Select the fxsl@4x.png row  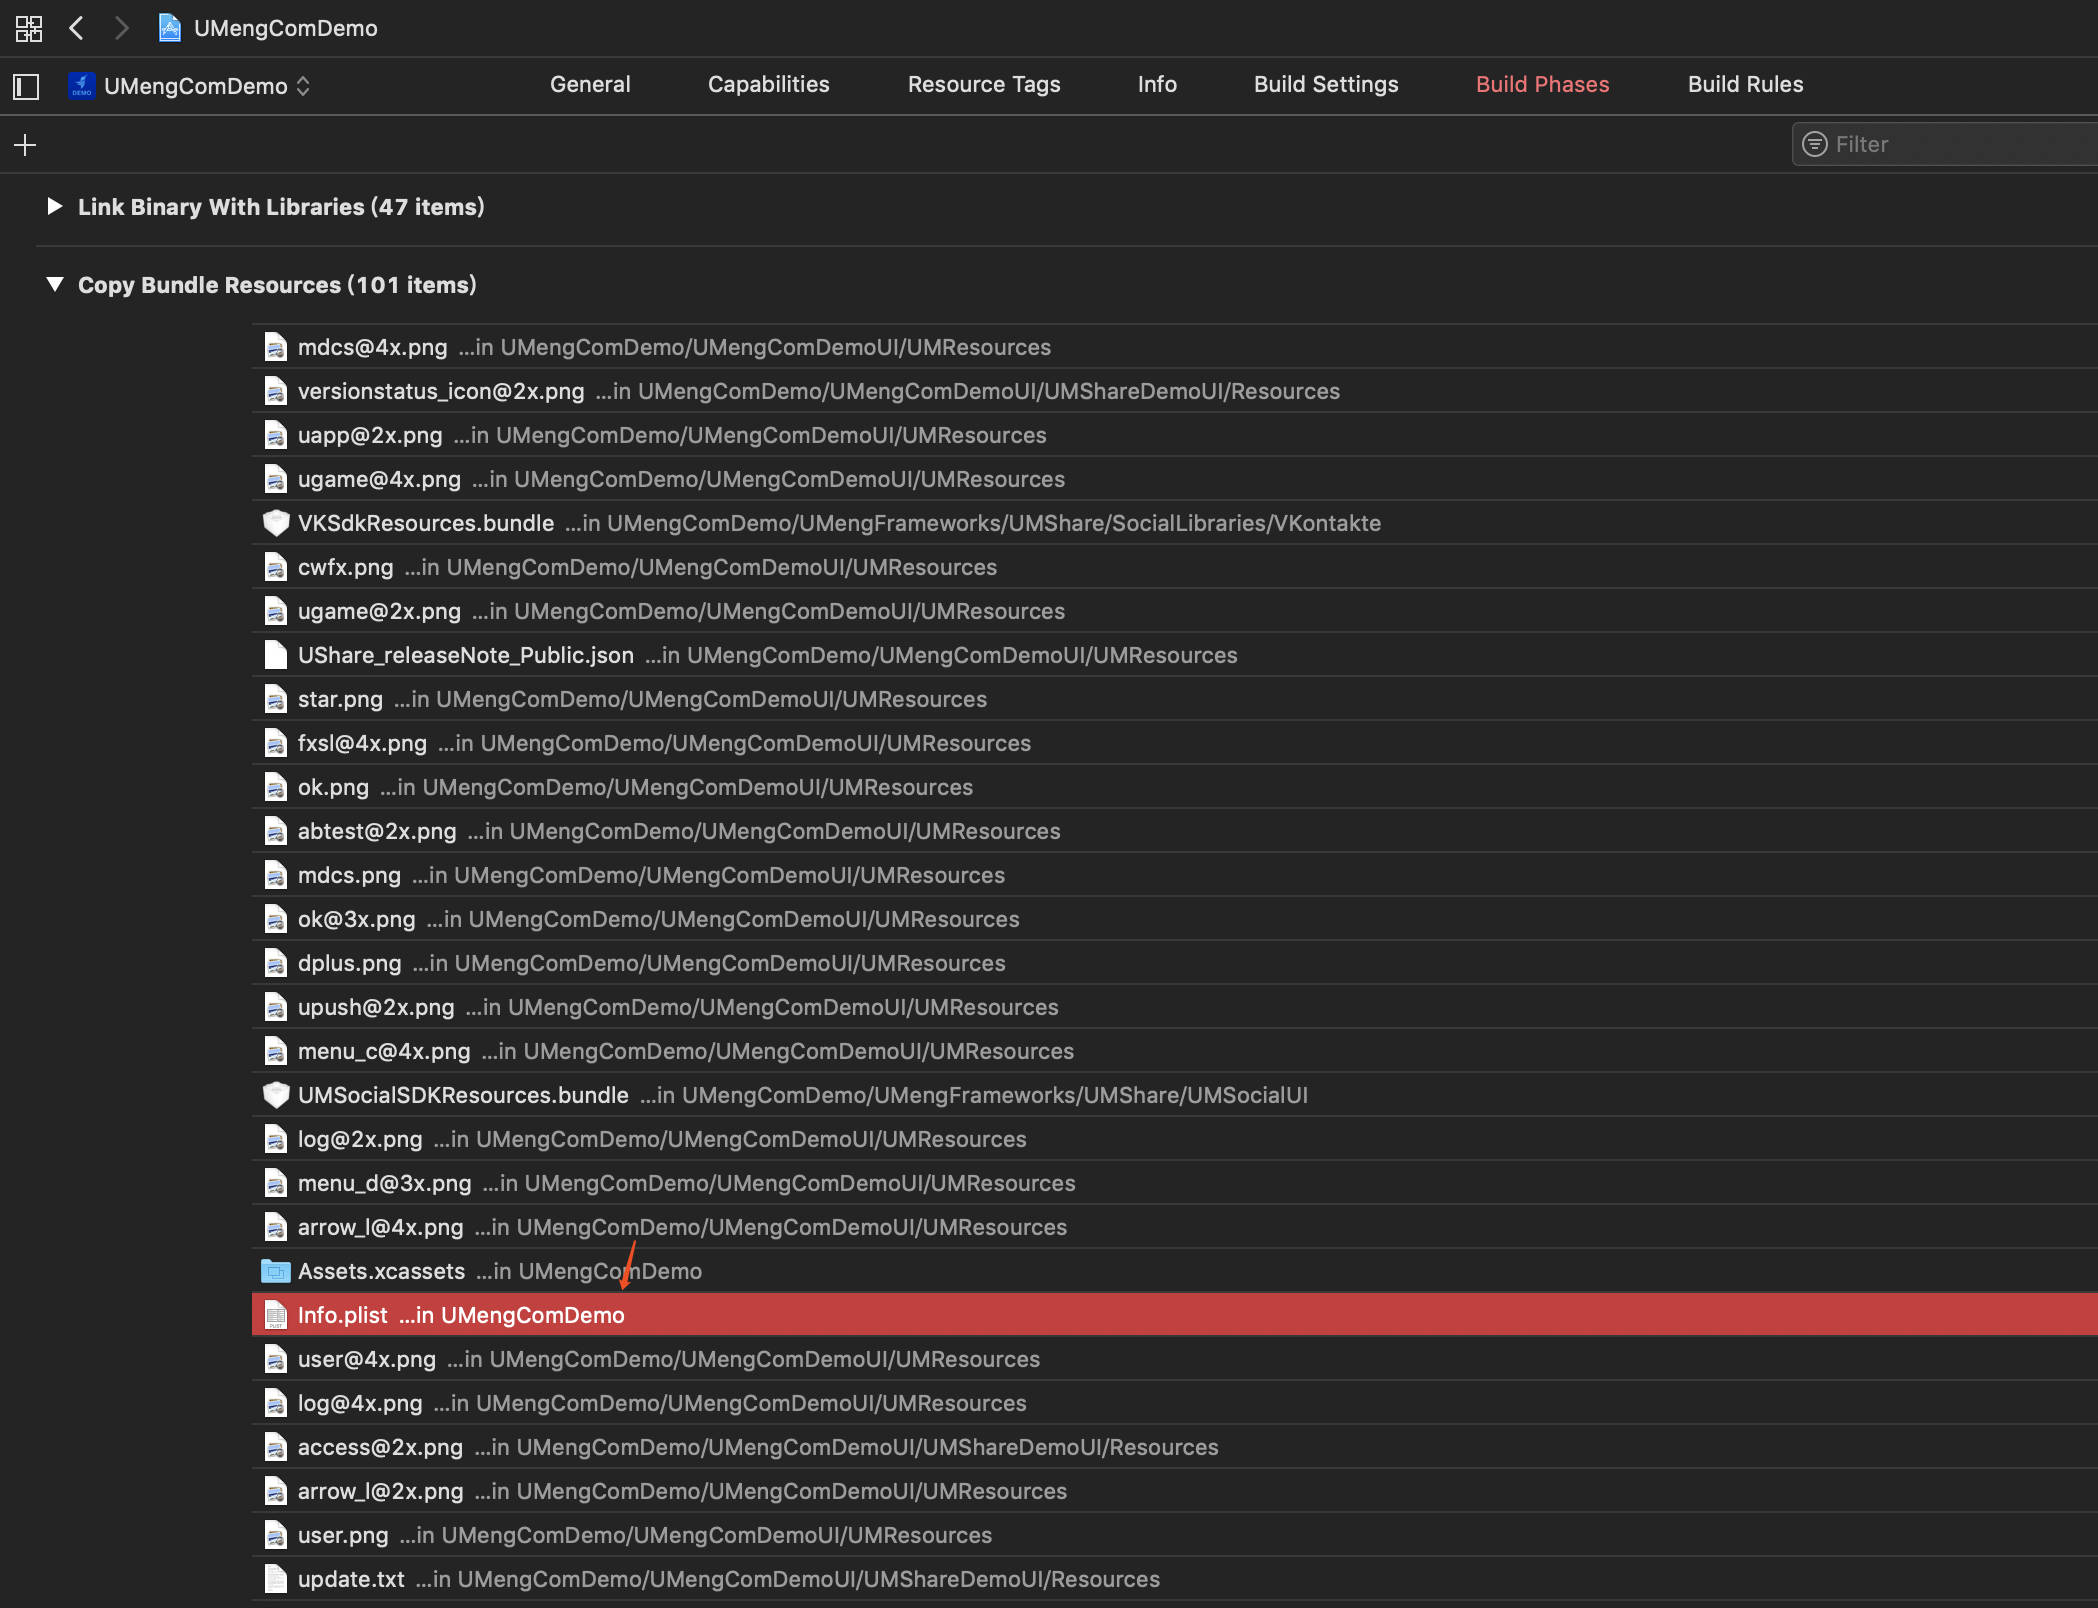tap(1175, 743)
